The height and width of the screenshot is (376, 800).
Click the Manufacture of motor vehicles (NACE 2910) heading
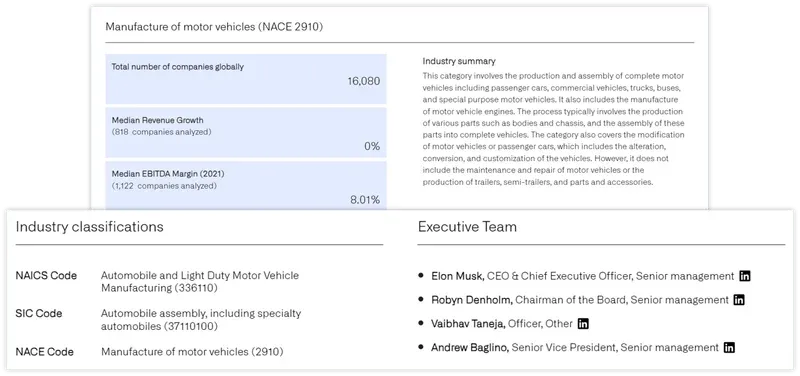[x=214, y=27]
